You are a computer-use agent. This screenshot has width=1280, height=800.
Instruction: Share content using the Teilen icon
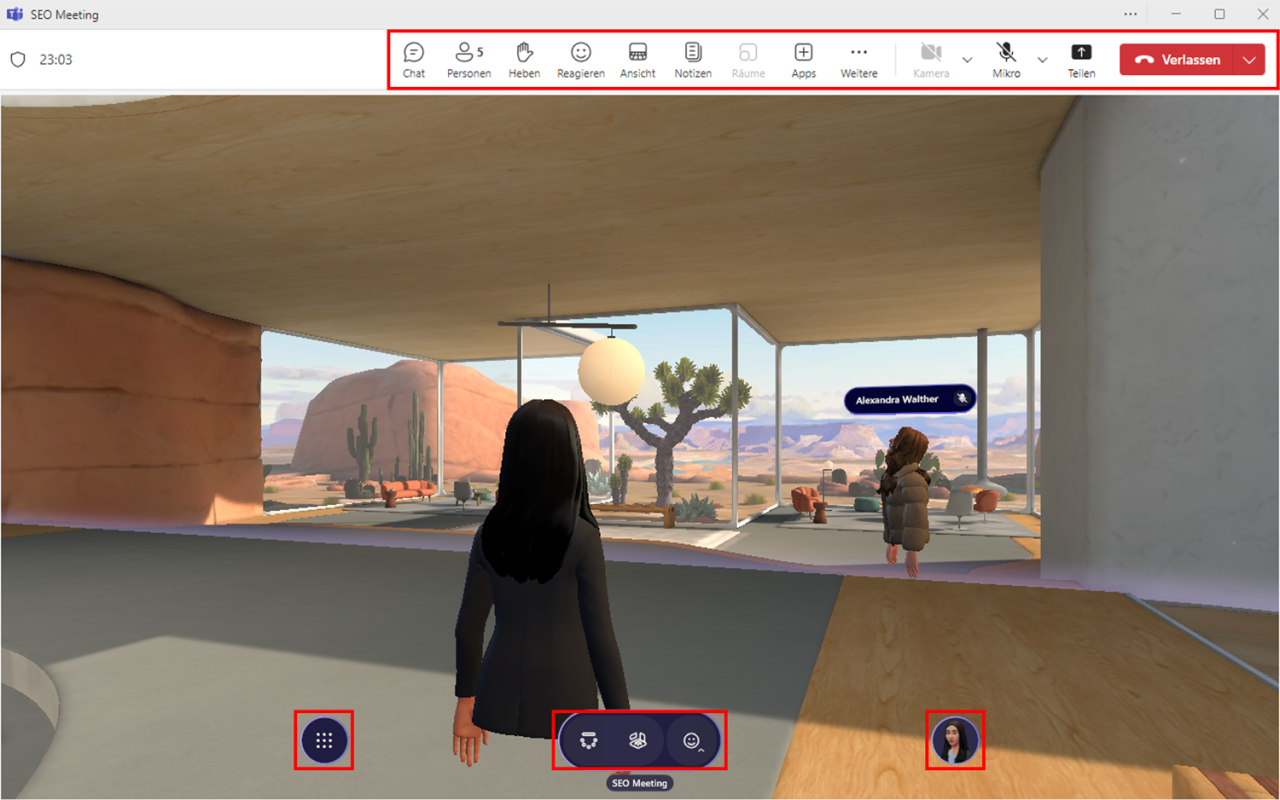pos(1081,58)
